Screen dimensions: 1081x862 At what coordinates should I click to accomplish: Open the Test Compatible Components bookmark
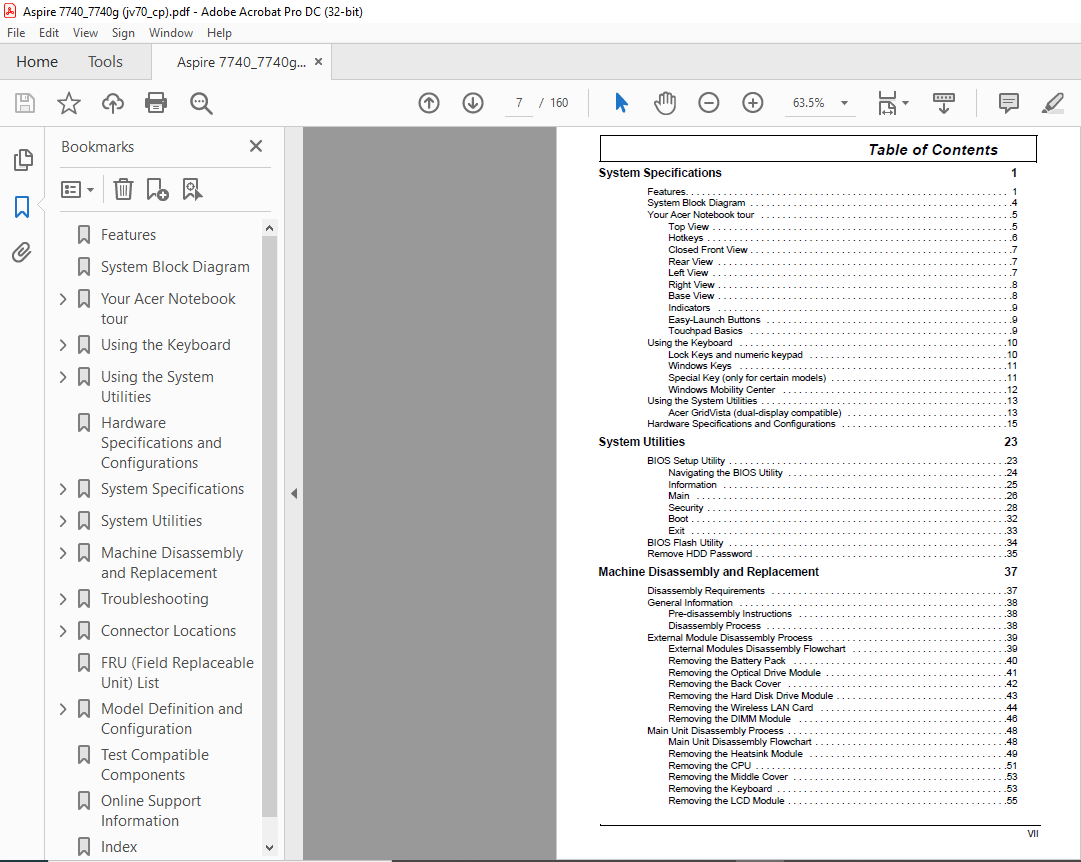[154, 765]
